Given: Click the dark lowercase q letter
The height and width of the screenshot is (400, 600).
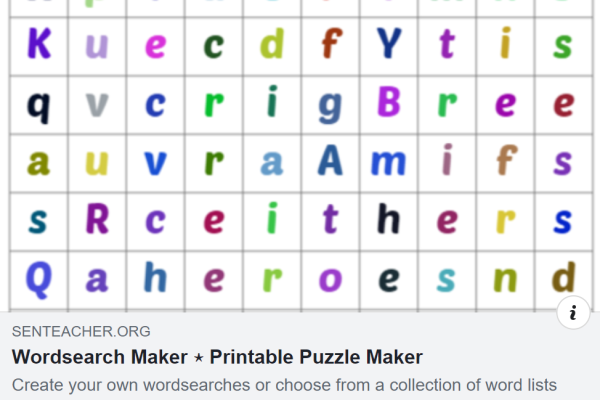Looking at the screenshot, I should pos(39,103).
